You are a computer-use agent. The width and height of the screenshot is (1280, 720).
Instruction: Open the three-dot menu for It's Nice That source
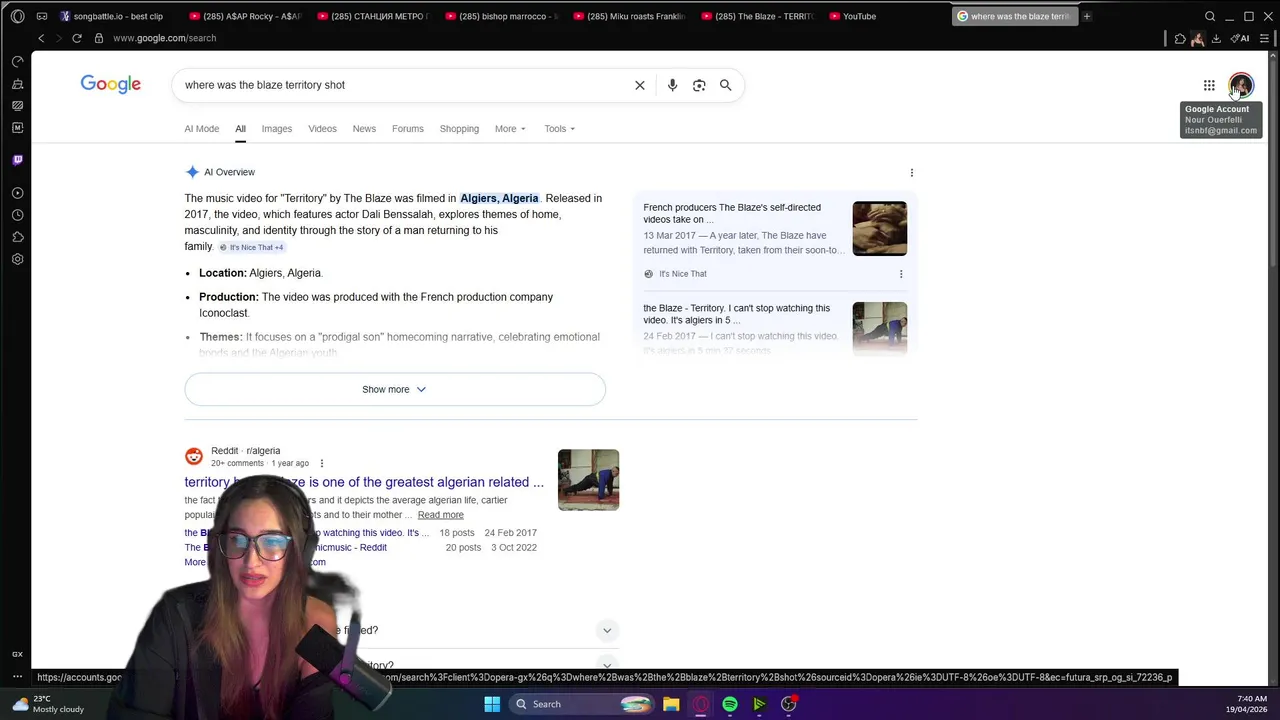[x=900, y=274]
